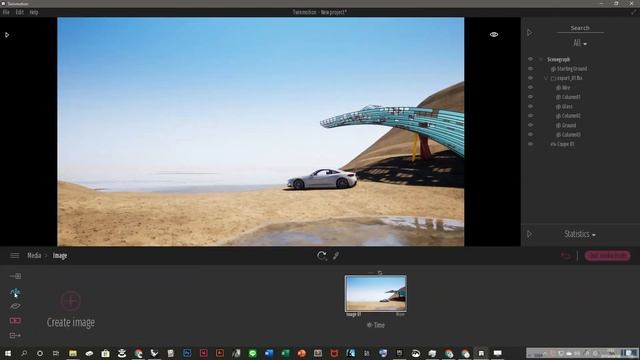Open the All filter dropdown
Viewport: 640px width, 360px height.
point(580,43)
